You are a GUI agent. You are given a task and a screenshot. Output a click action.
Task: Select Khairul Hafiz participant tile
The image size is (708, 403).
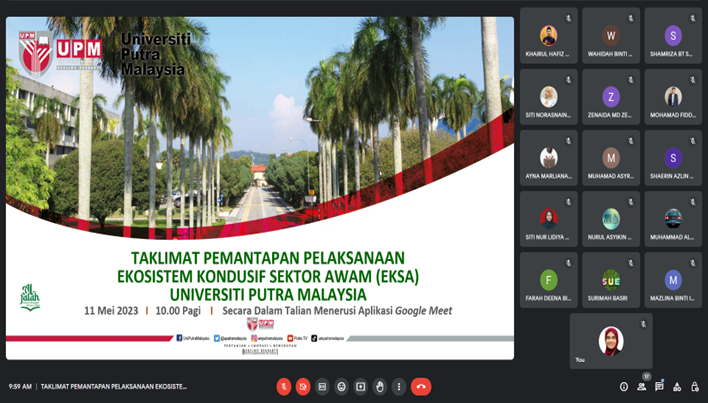(x=549, y=36)
